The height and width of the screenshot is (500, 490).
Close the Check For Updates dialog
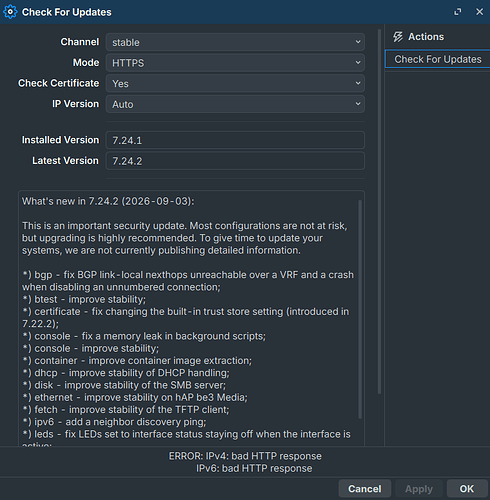pos(479,12)
